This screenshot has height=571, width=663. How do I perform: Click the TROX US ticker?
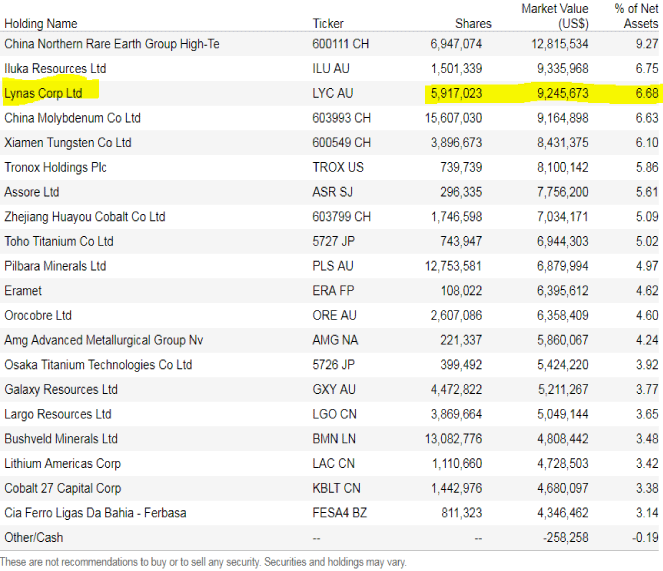[x=338, y=167]
